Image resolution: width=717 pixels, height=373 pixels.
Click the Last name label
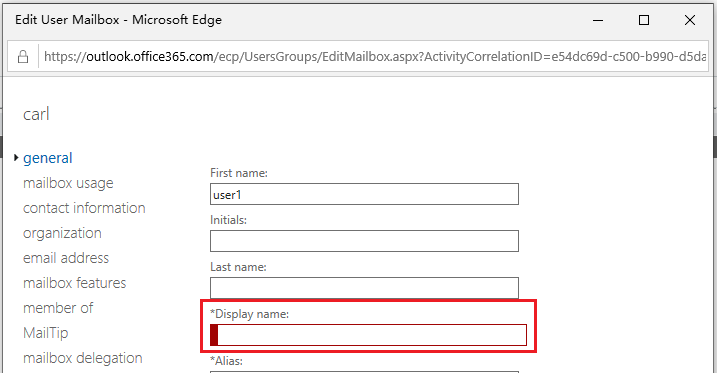(x=238, y=267)
